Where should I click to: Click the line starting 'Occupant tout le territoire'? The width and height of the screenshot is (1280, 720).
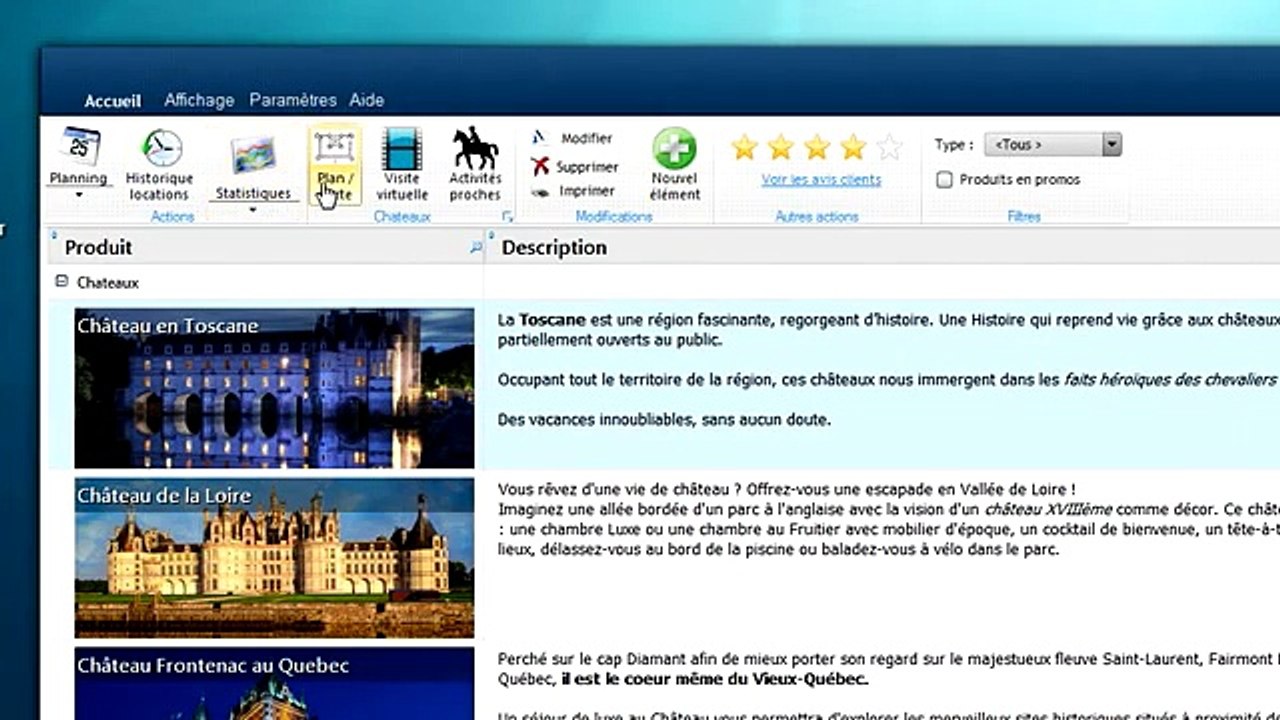tap(889, 380)
